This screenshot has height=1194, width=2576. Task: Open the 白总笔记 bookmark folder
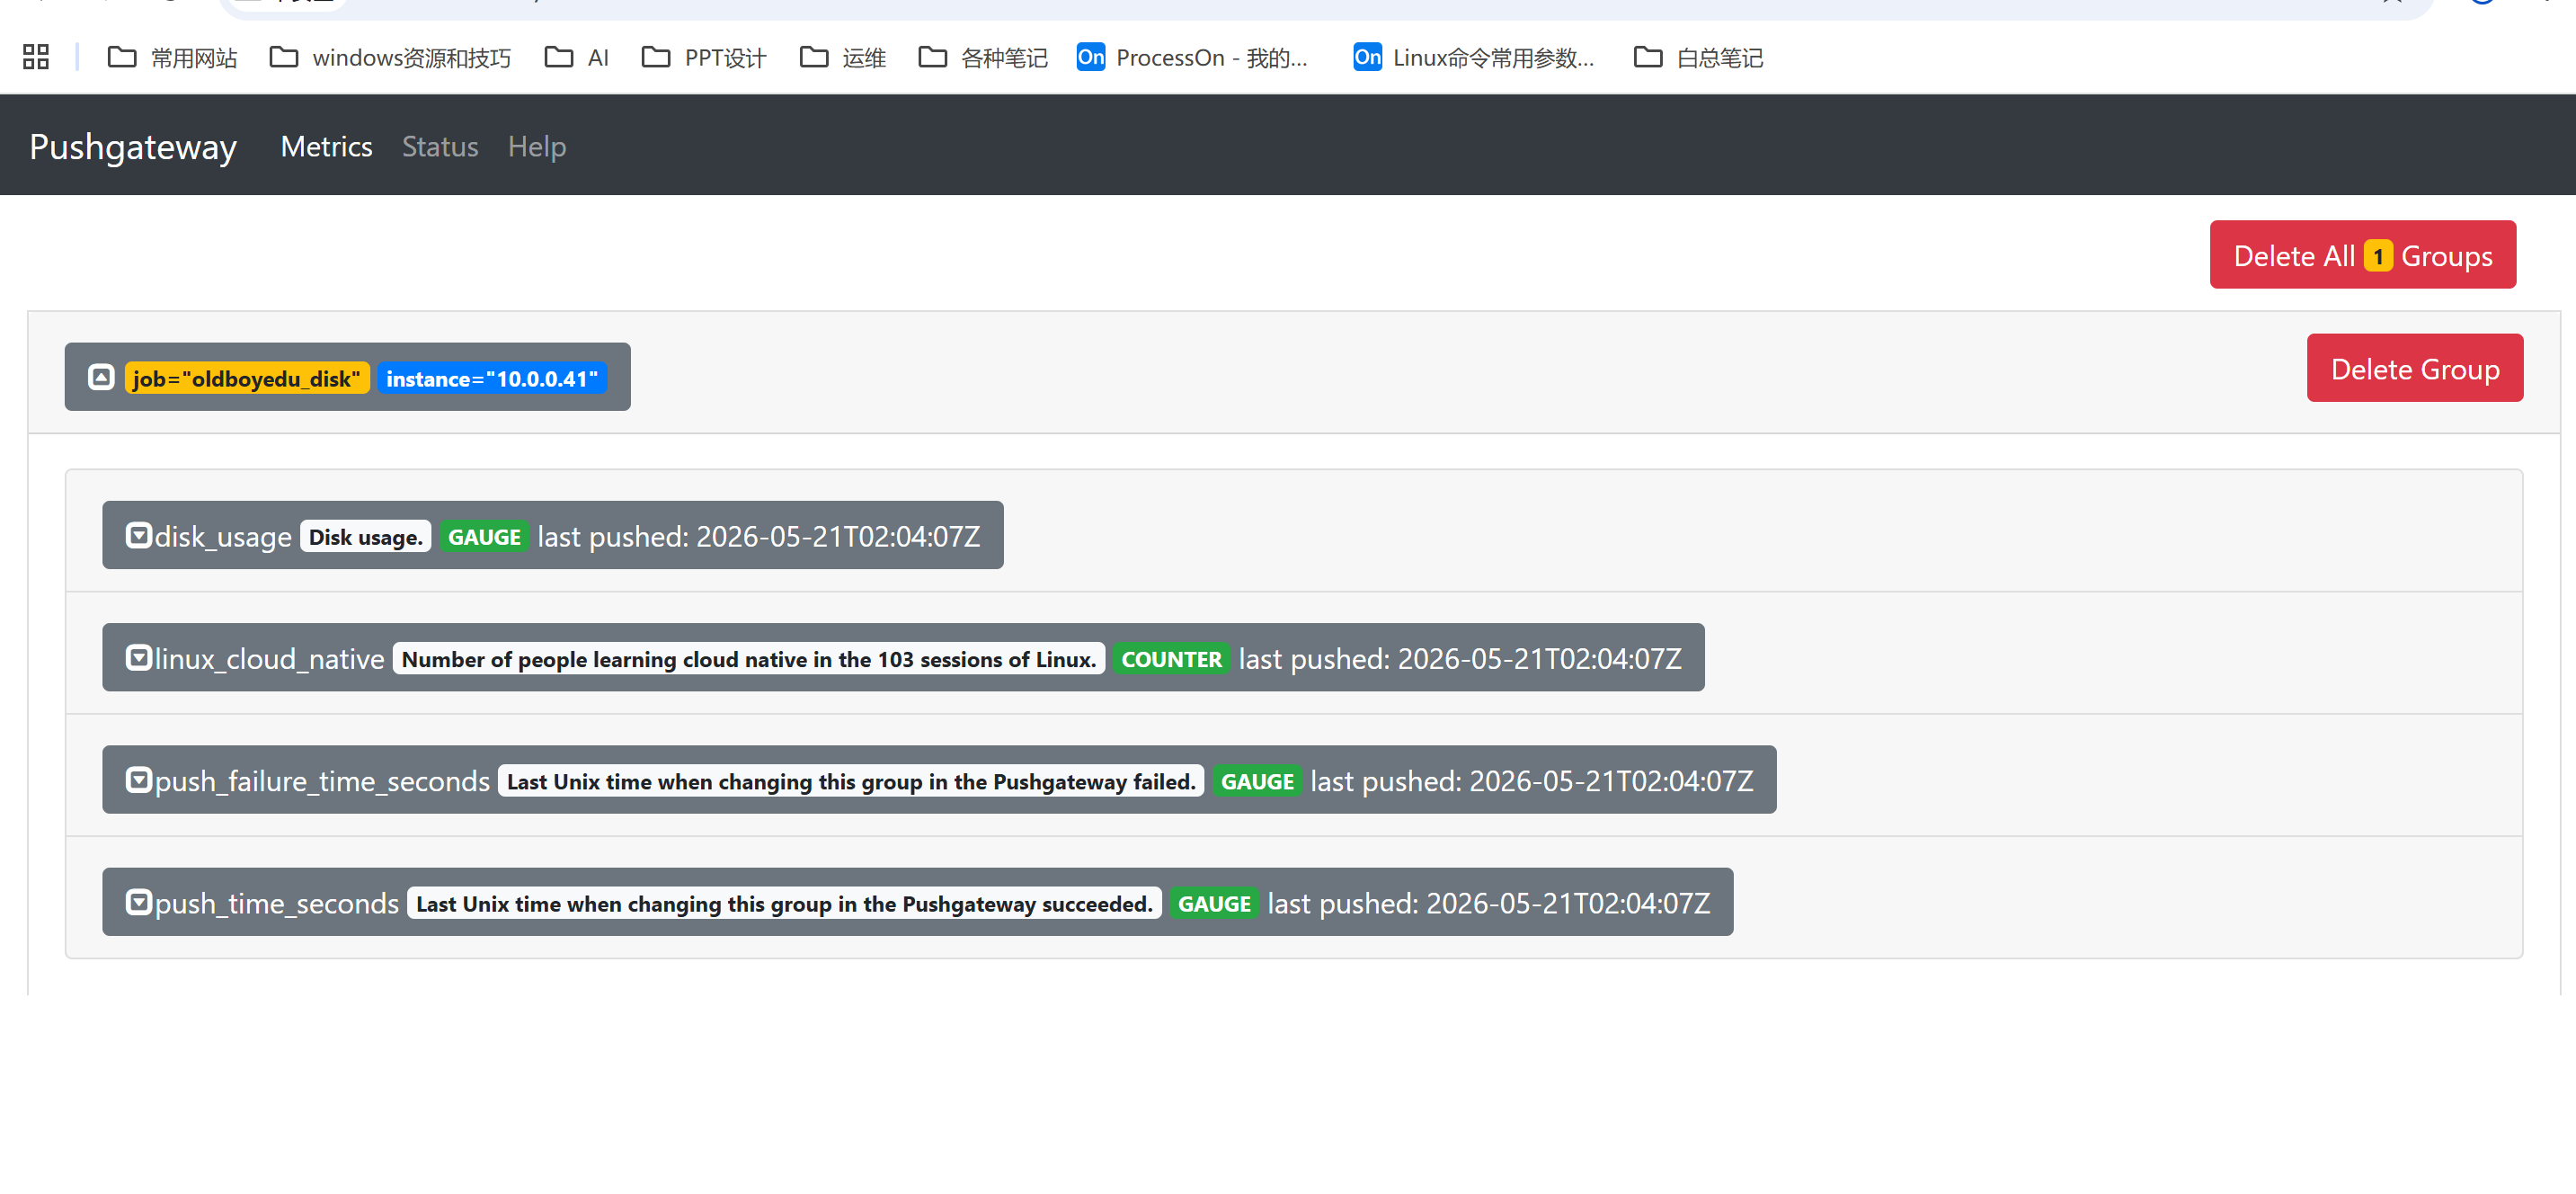[1698, 57]
